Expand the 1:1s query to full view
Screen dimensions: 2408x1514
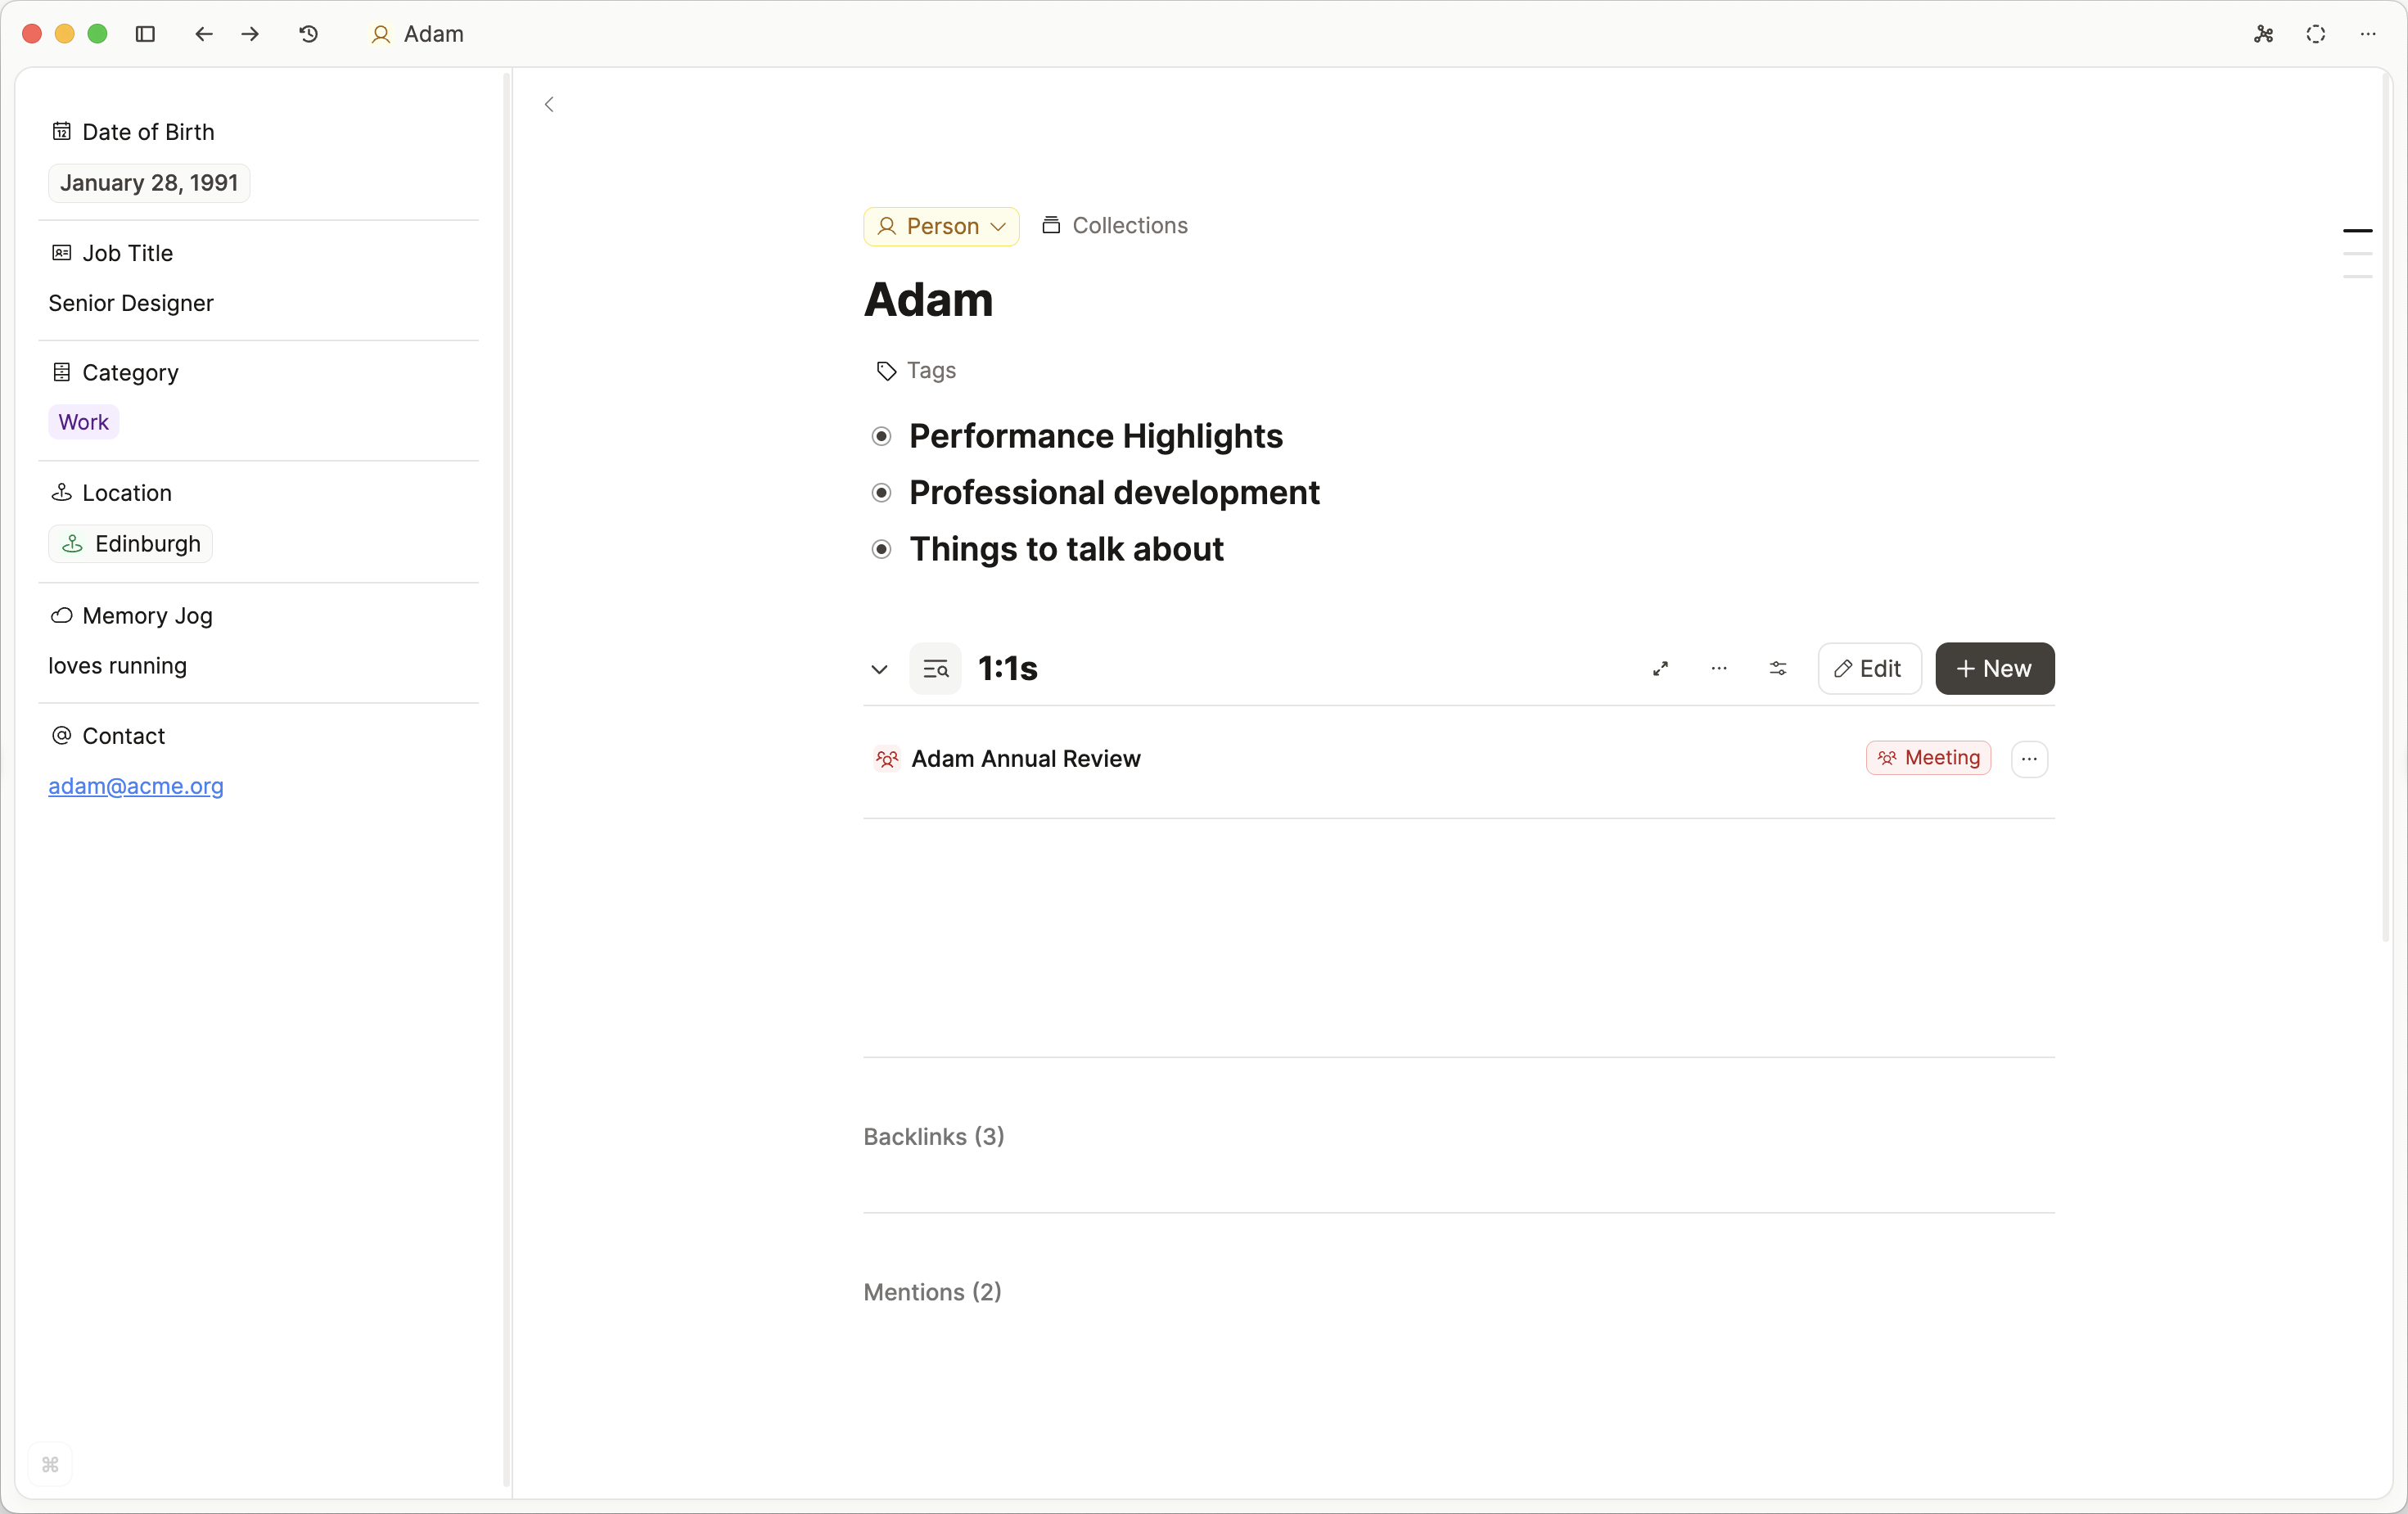(x=1660, y=669)
